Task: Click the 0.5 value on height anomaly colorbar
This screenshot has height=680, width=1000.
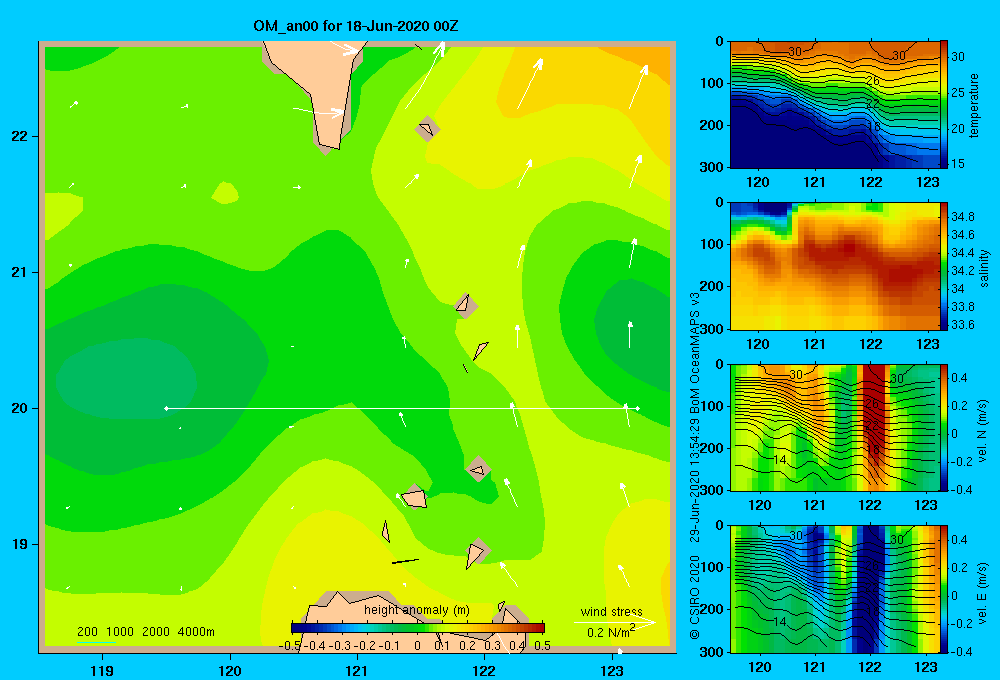Action: pyautogui.click(x=543, y=646)
